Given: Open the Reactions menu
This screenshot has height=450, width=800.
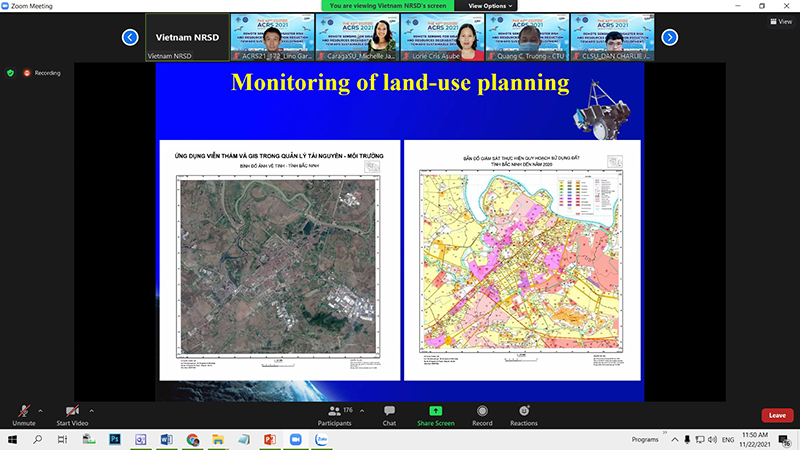Looking at the screenshot, I should (523, 416).
